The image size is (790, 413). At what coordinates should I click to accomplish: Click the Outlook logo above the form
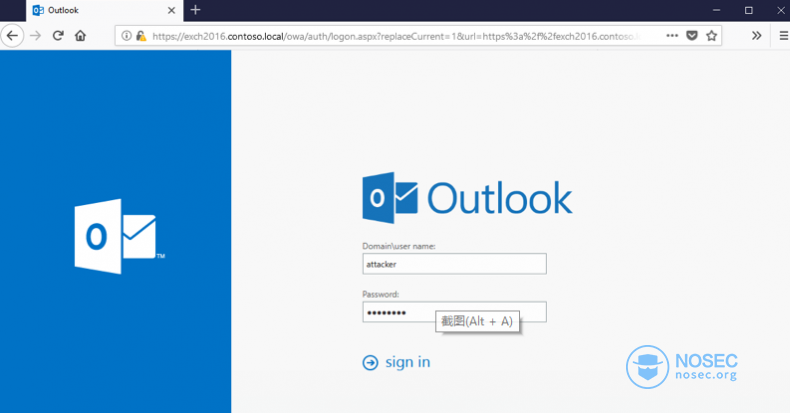(467, 198)
